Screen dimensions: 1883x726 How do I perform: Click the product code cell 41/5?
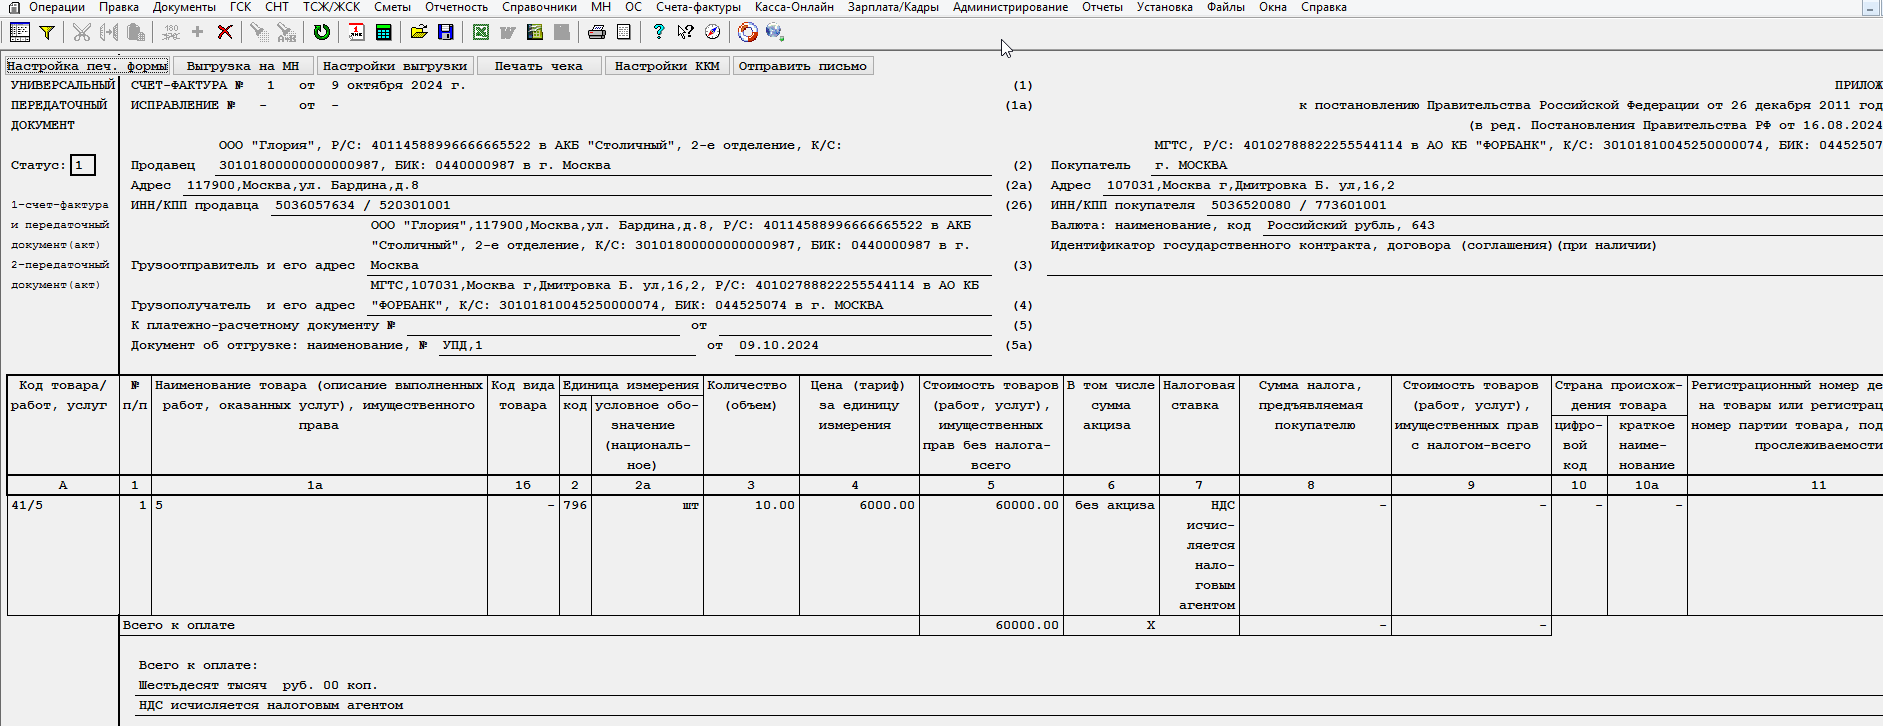pyautogui.click(x=63, y=555)
